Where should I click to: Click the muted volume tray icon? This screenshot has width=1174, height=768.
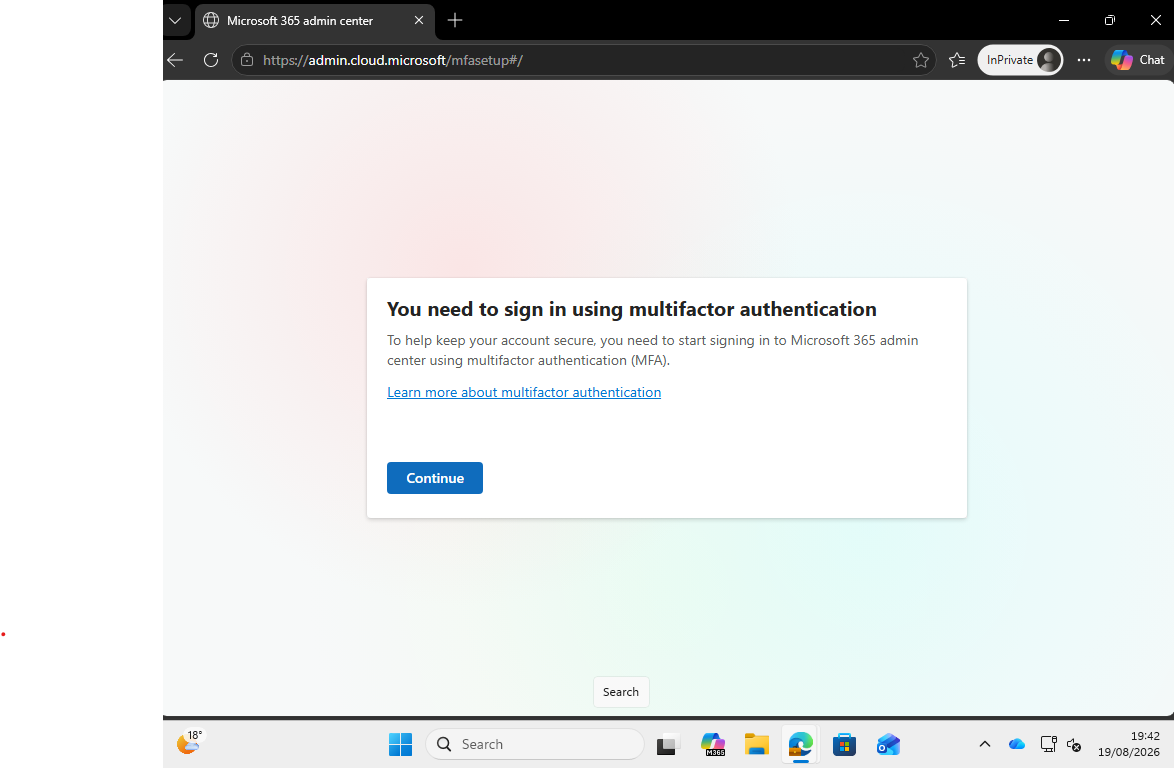click(1074, 745)
